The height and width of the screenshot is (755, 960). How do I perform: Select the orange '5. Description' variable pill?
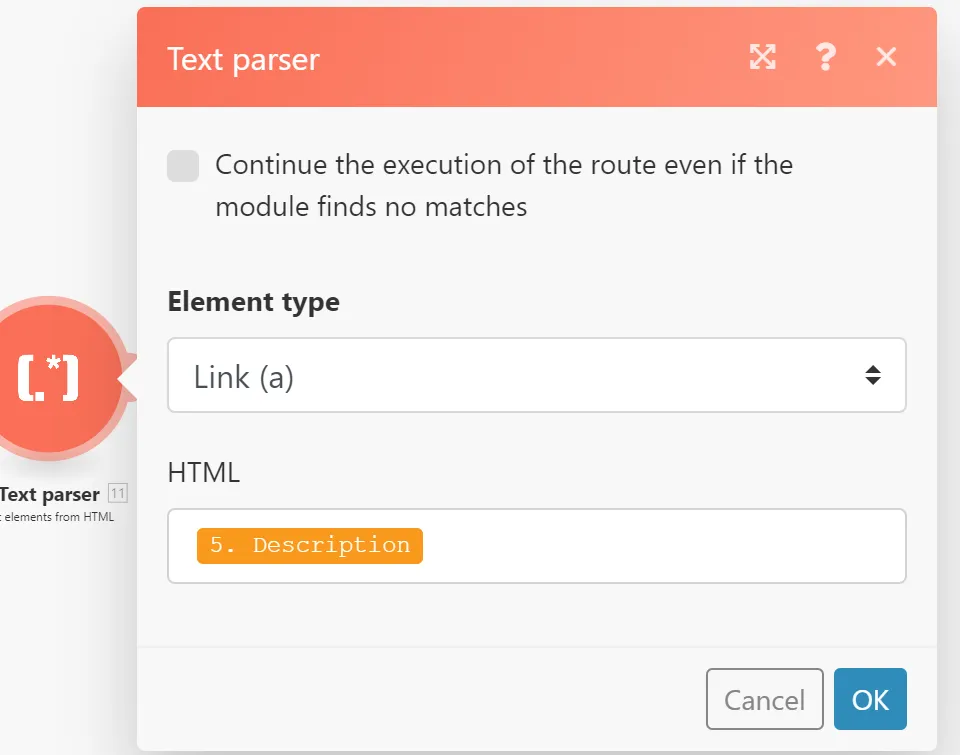[310, 546]
